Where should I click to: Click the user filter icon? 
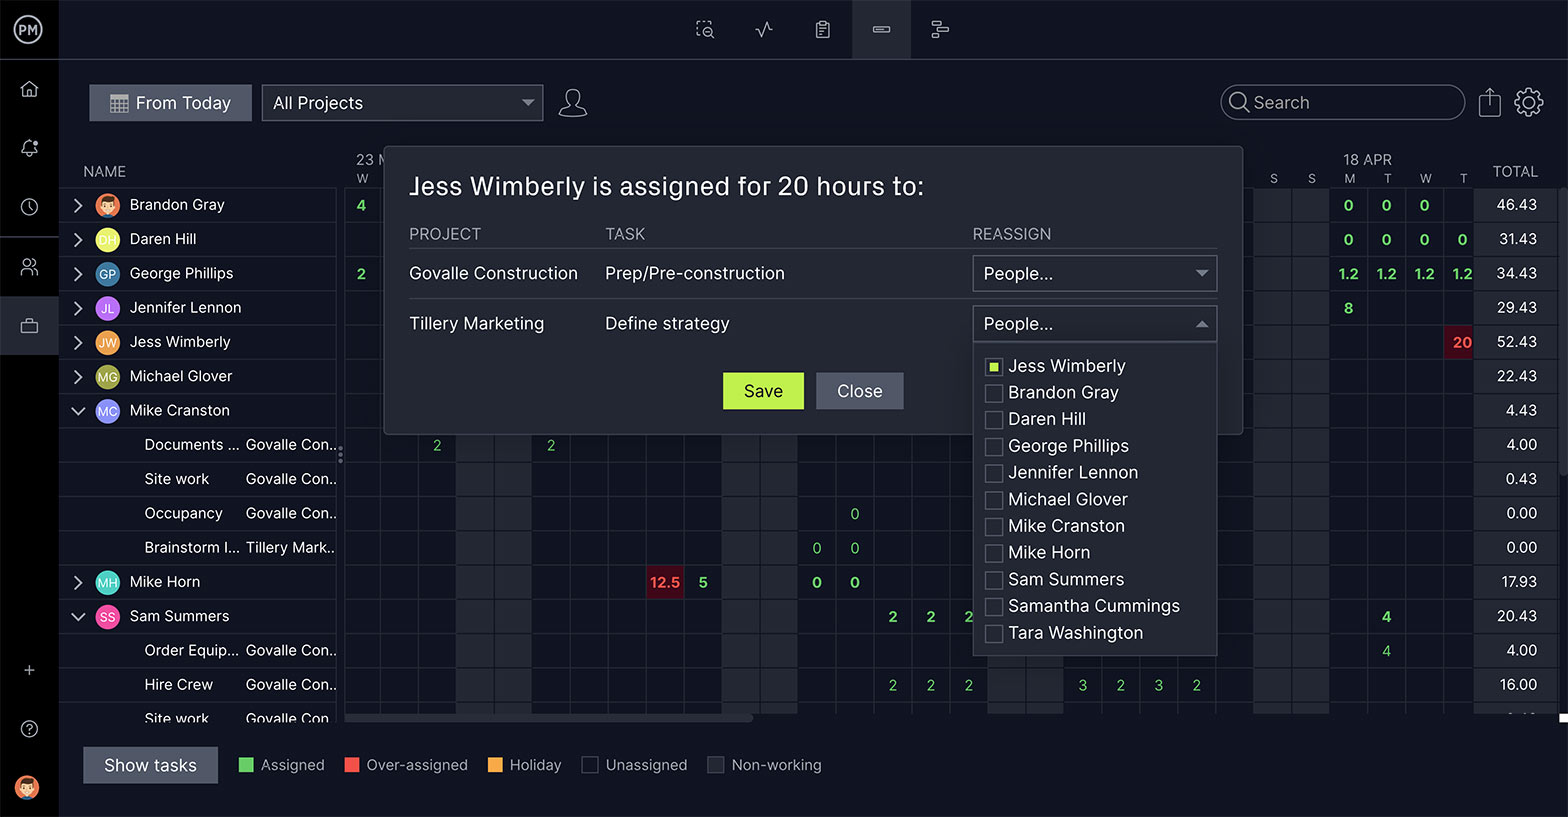pyautogui.click(x=572, y=102)
